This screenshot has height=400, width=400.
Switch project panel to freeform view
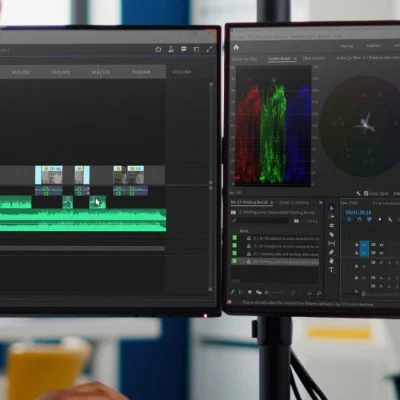258,292
